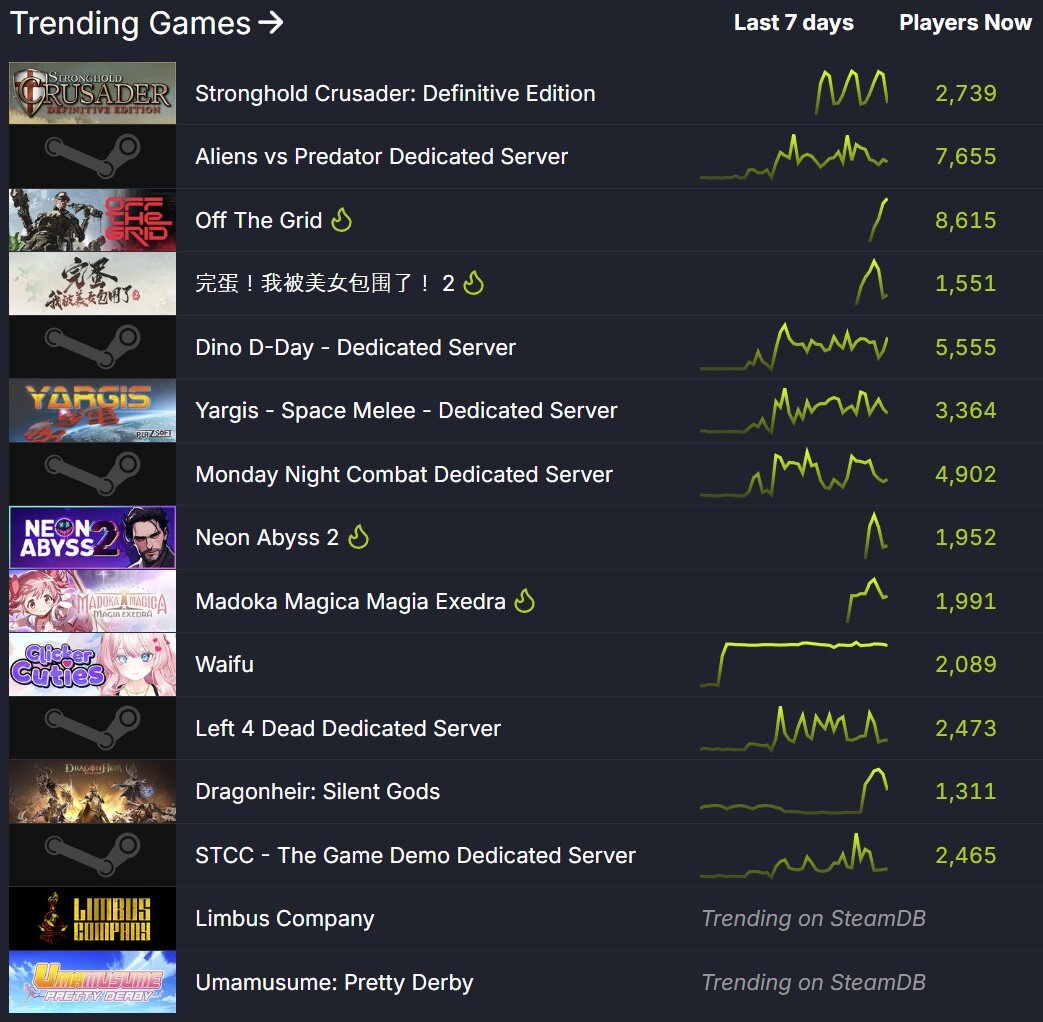This screenshot has width=1043, height=1022.
Task: Open Stronghold Crusader: Definitive Edition title
Action: [x=395, y=93]
